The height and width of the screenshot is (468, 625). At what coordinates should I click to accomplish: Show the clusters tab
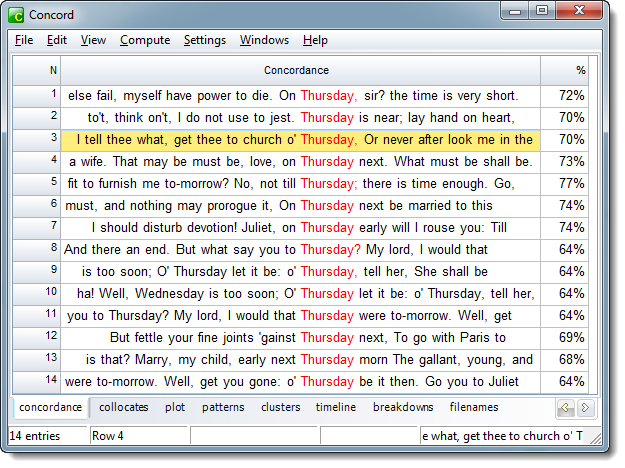click(280, 407)
